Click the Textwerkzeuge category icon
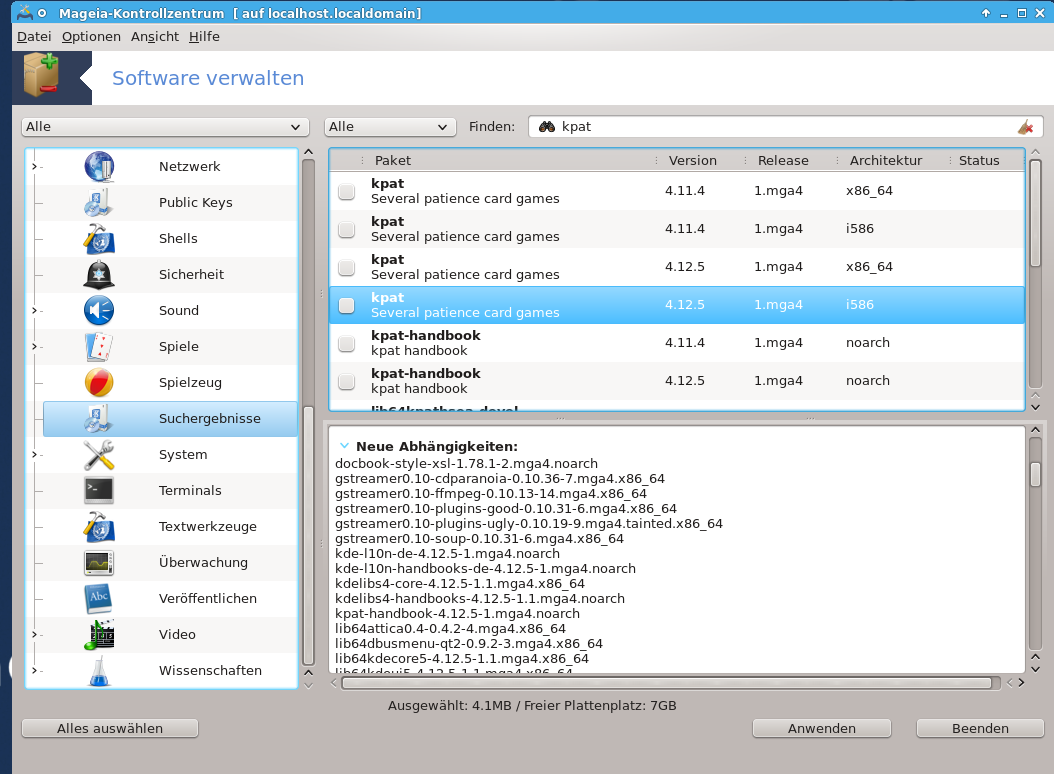 tap(99, 527)
